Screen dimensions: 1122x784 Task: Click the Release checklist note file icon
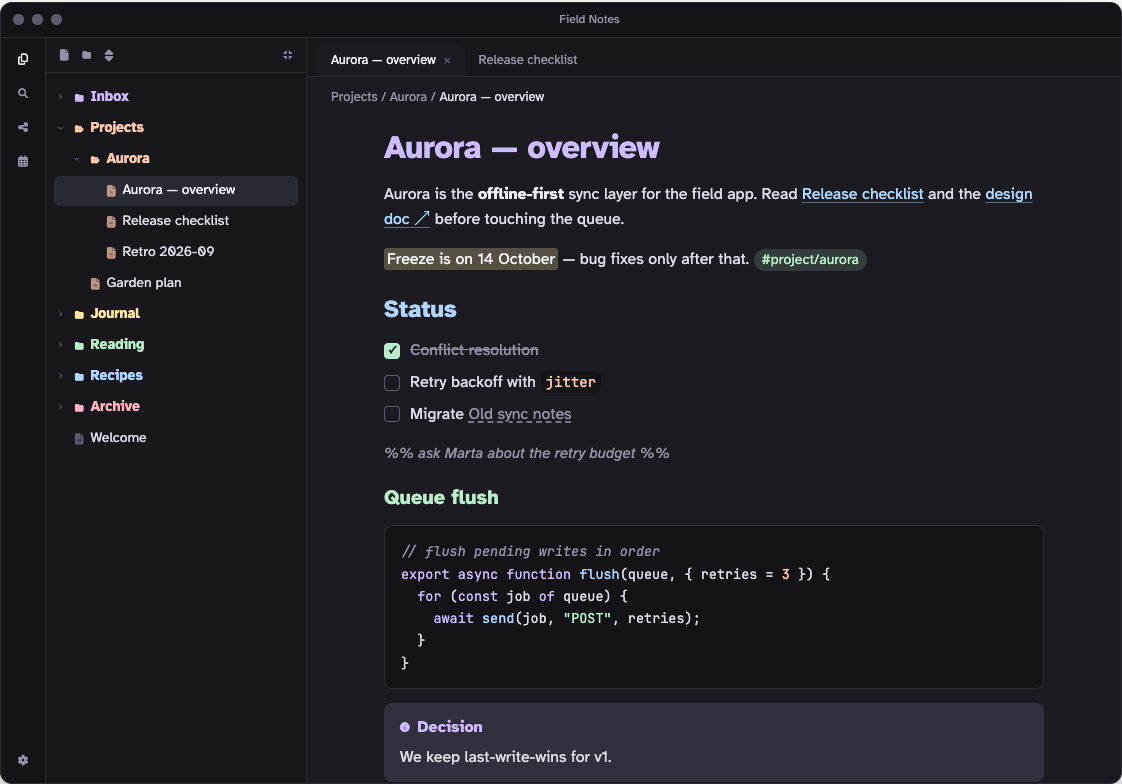coord(111,222)
